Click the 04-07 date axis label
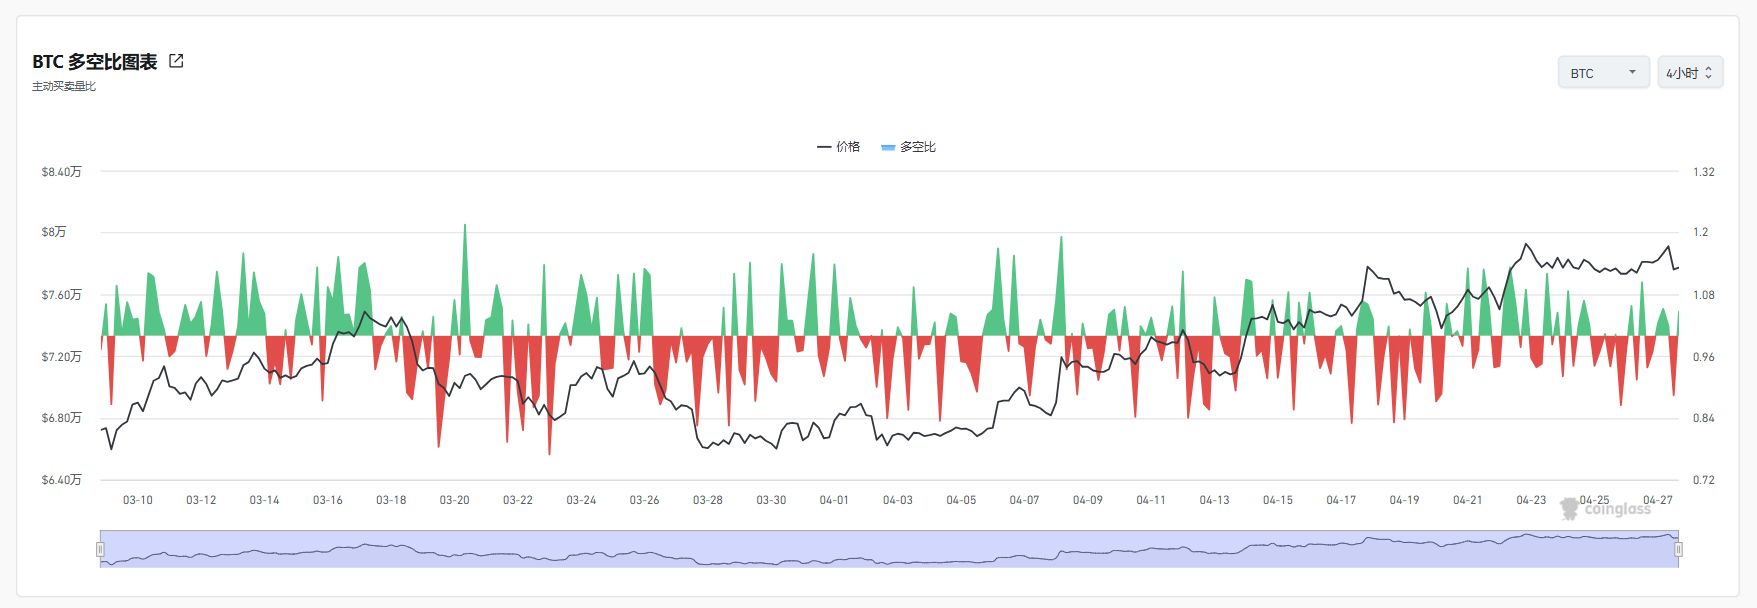The width and height of the screenshot is (1757, 608). (x=1024, y=500)
